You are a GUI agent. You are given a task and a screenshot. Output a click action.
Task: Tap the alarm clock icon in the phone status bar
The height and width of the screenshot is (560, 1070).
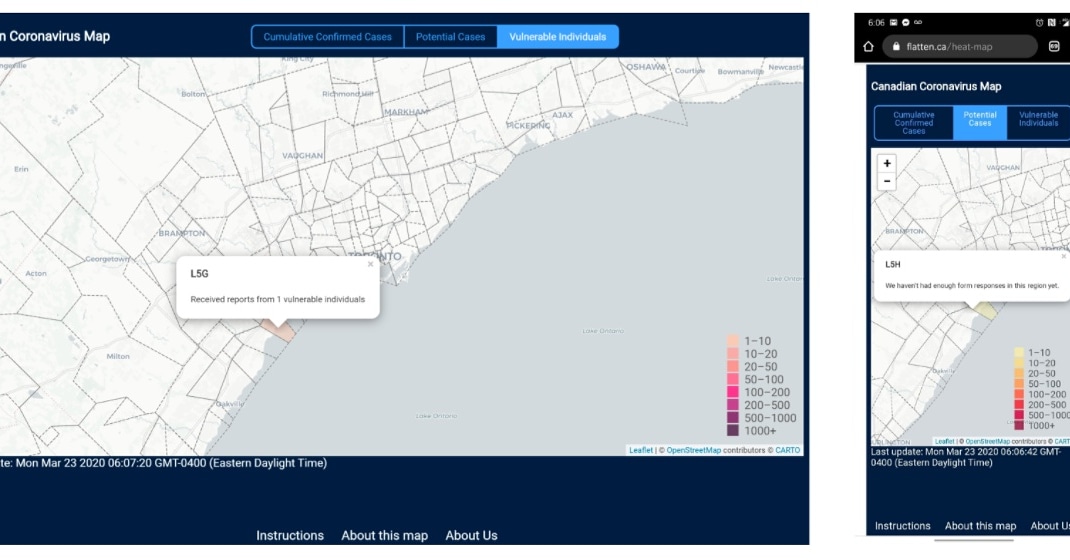tap(1039, 23)
